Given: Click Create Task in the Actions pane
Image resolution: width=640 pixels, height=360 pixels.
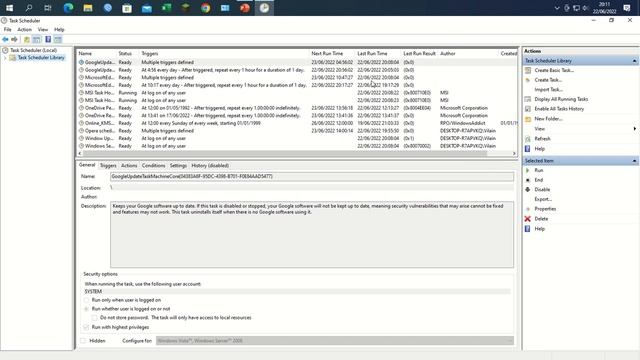Looking at the screenshot, I should pyautogui.click(x=548, y=80).
